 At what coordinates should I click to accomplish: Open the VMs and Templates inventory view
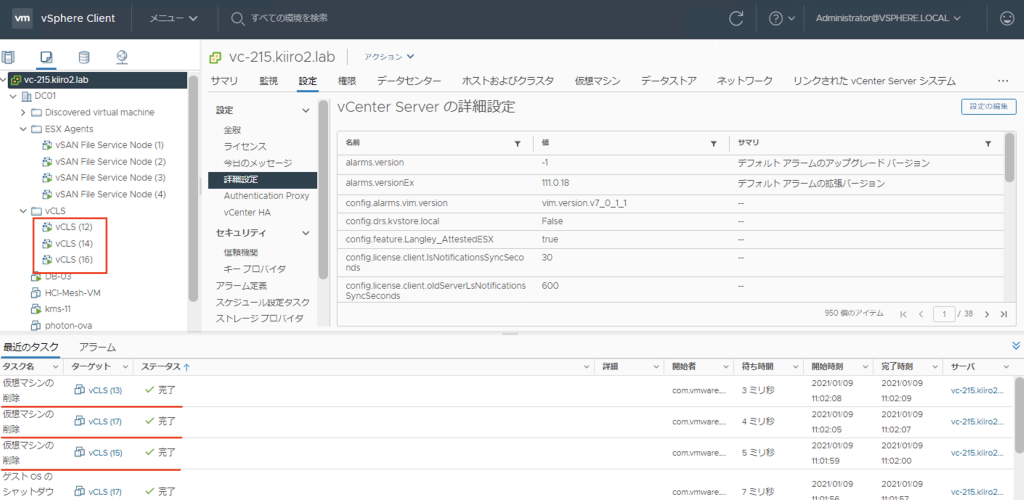pyautogui.click(x=46, y=57)
